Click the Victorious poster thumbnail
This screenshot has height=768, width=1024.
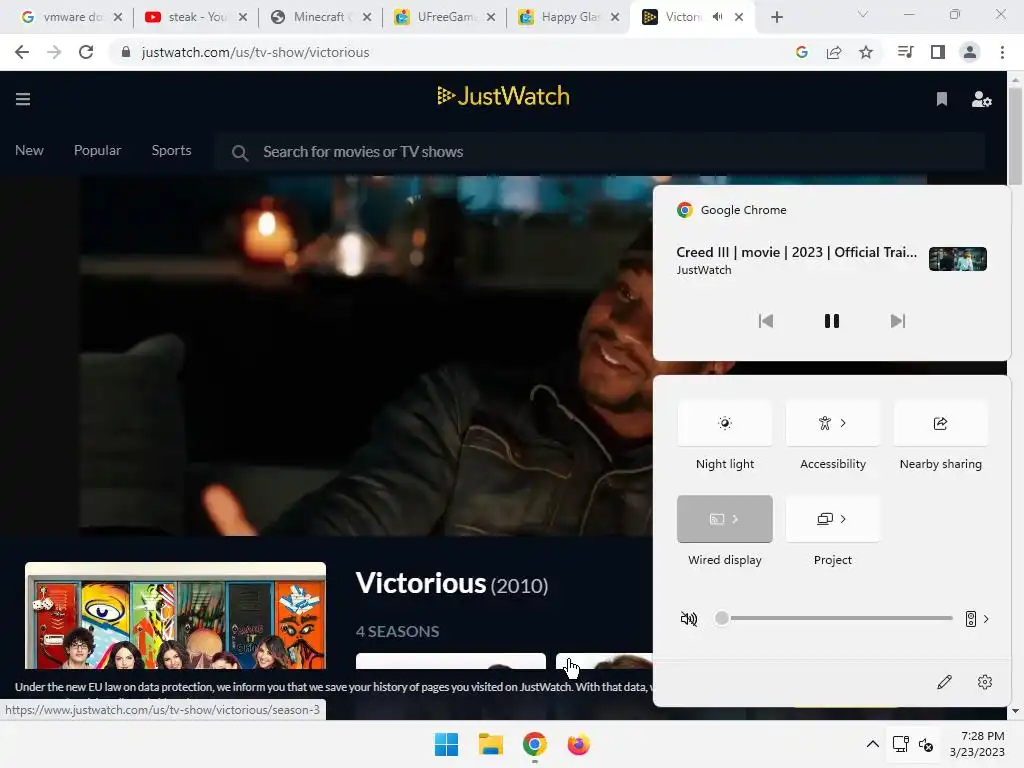click(175, 616)
